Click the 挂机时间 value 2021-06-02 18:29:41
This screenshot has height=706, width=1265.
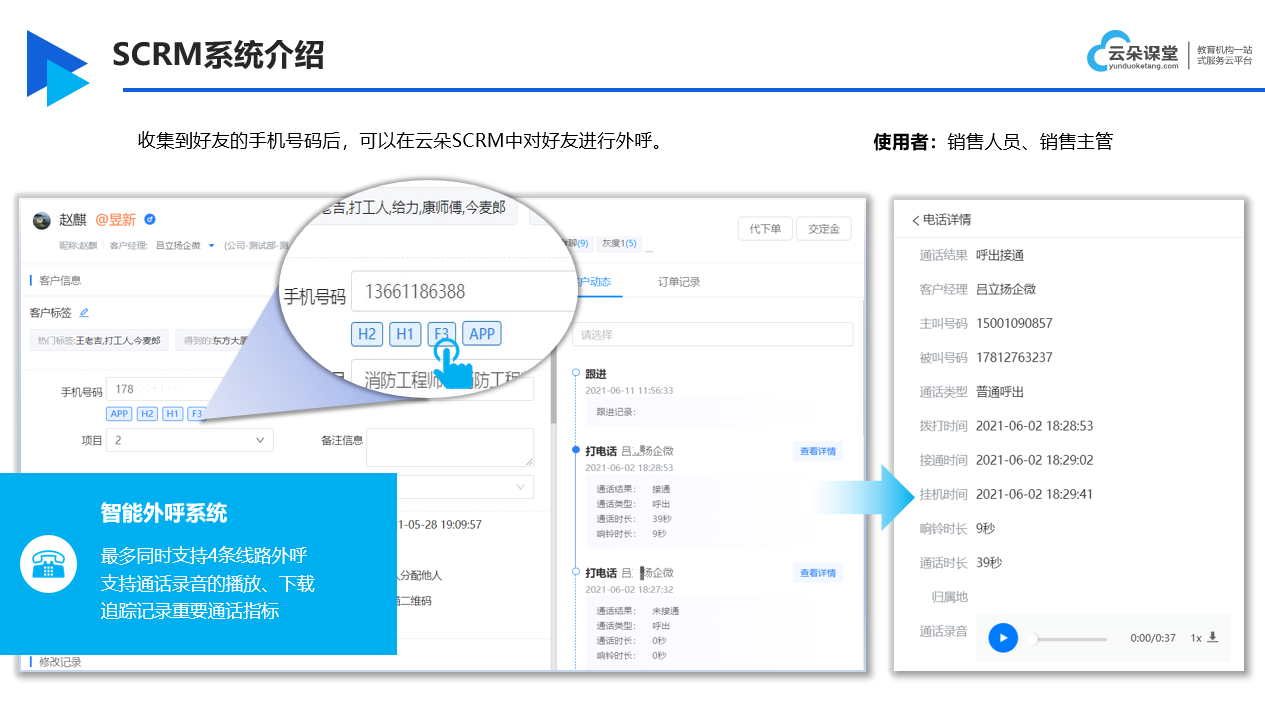point(1034,494)
